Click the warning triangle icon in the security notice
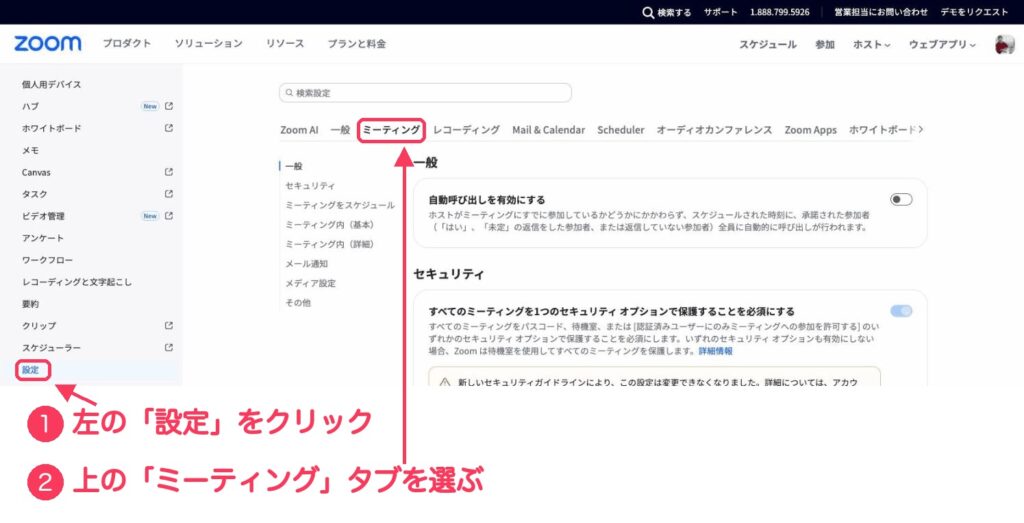 [445, 381]
